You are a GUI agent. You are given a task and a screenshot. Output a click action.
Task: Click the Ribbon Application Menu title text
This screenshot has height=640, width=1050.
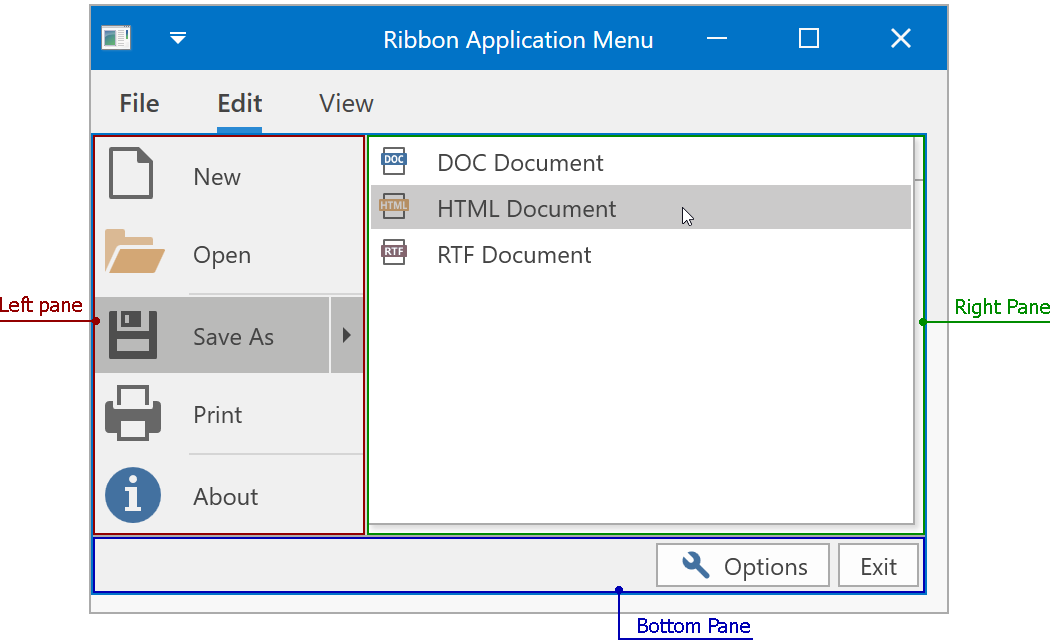coord(518,40)
